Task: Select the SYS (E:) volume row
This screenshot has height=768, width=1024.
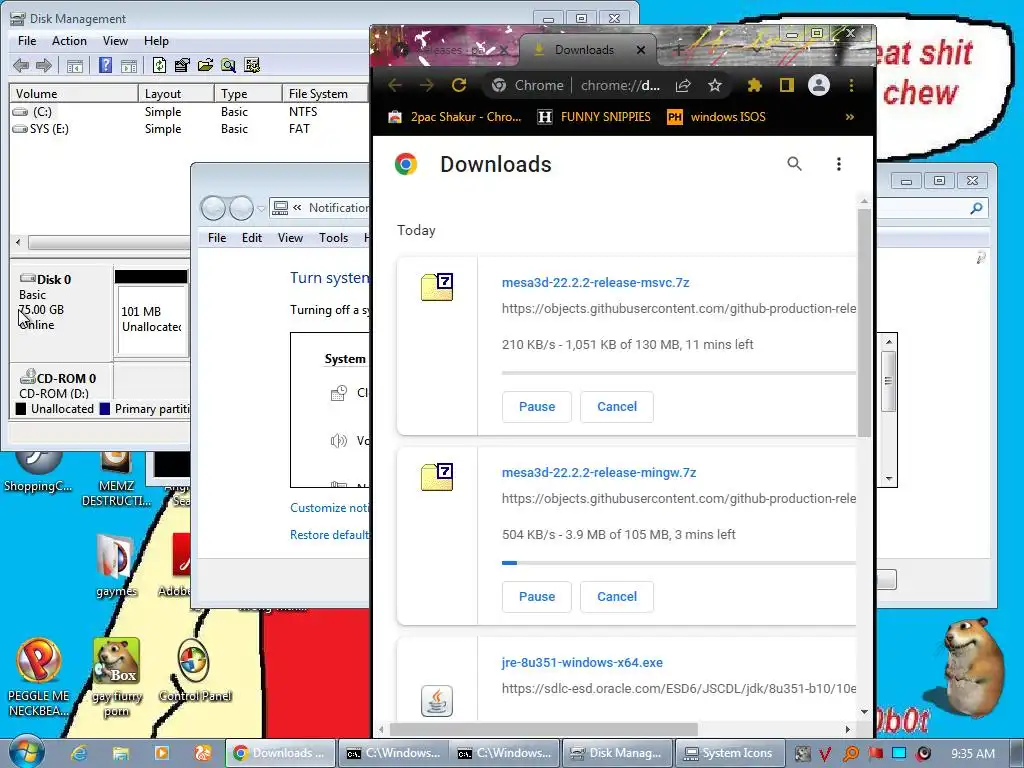Action: pos(189,129)
